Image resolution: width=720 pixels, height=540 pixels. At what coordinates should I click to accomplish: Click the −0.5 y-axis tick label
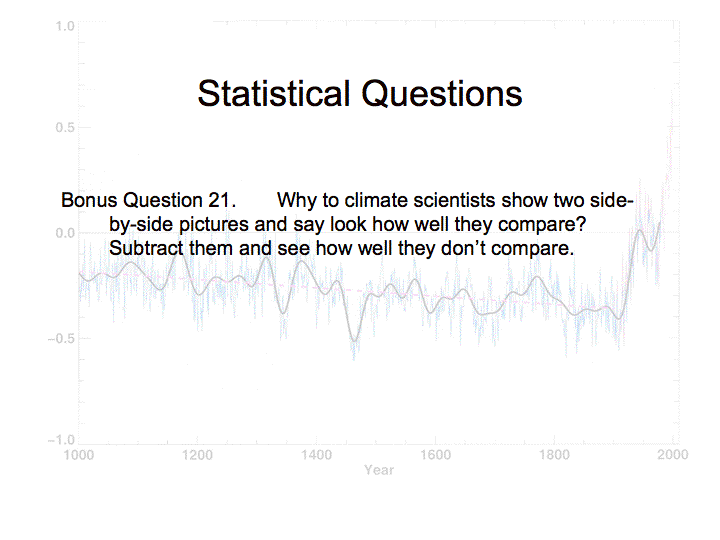click(x=62, y=337)
